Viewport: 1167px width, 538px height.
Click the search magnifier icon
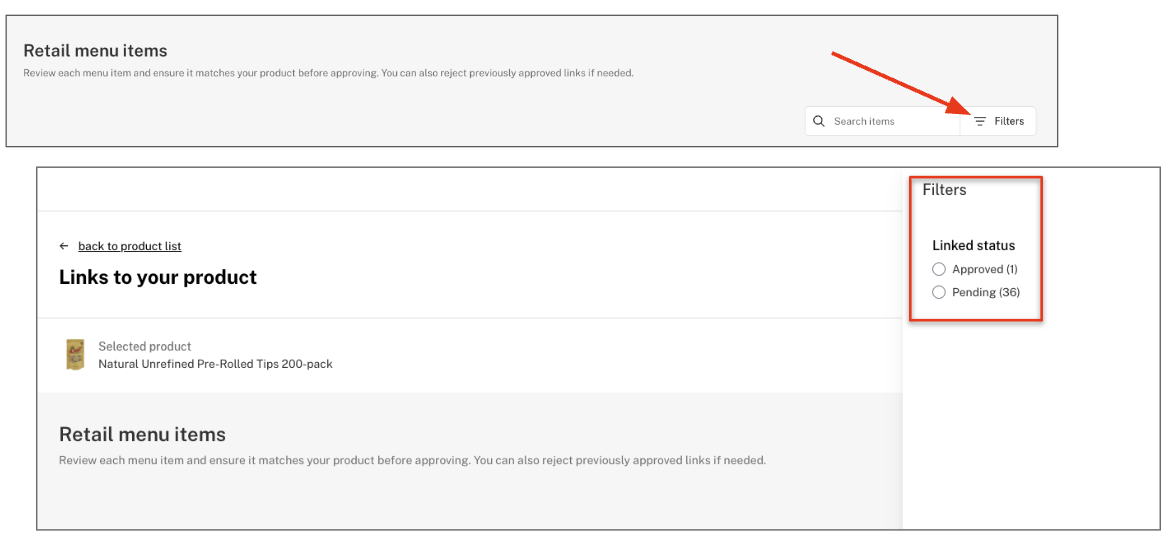[x=819, y=121]
